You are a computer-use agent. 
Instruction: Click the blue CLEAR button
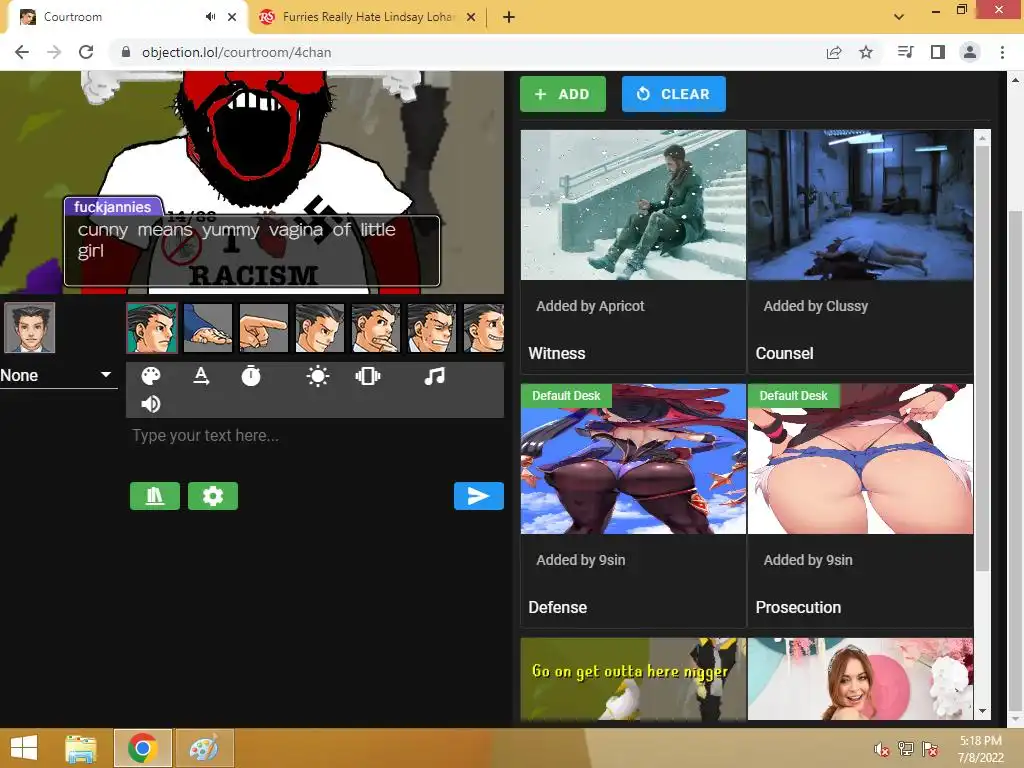(673, 94)
